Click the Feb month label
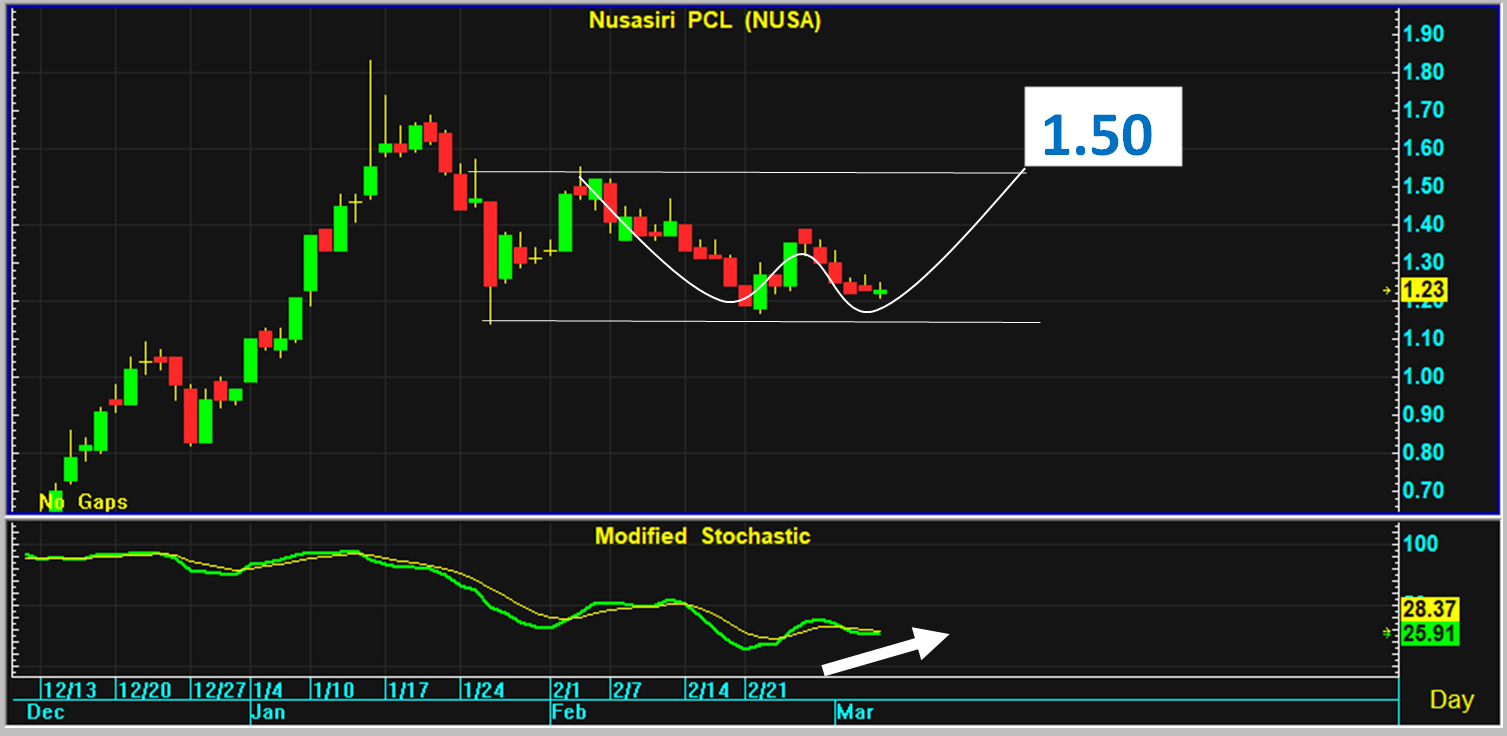Image resolution: width=1507 pixels, height=736 pixels. click(x=569, y=712)
